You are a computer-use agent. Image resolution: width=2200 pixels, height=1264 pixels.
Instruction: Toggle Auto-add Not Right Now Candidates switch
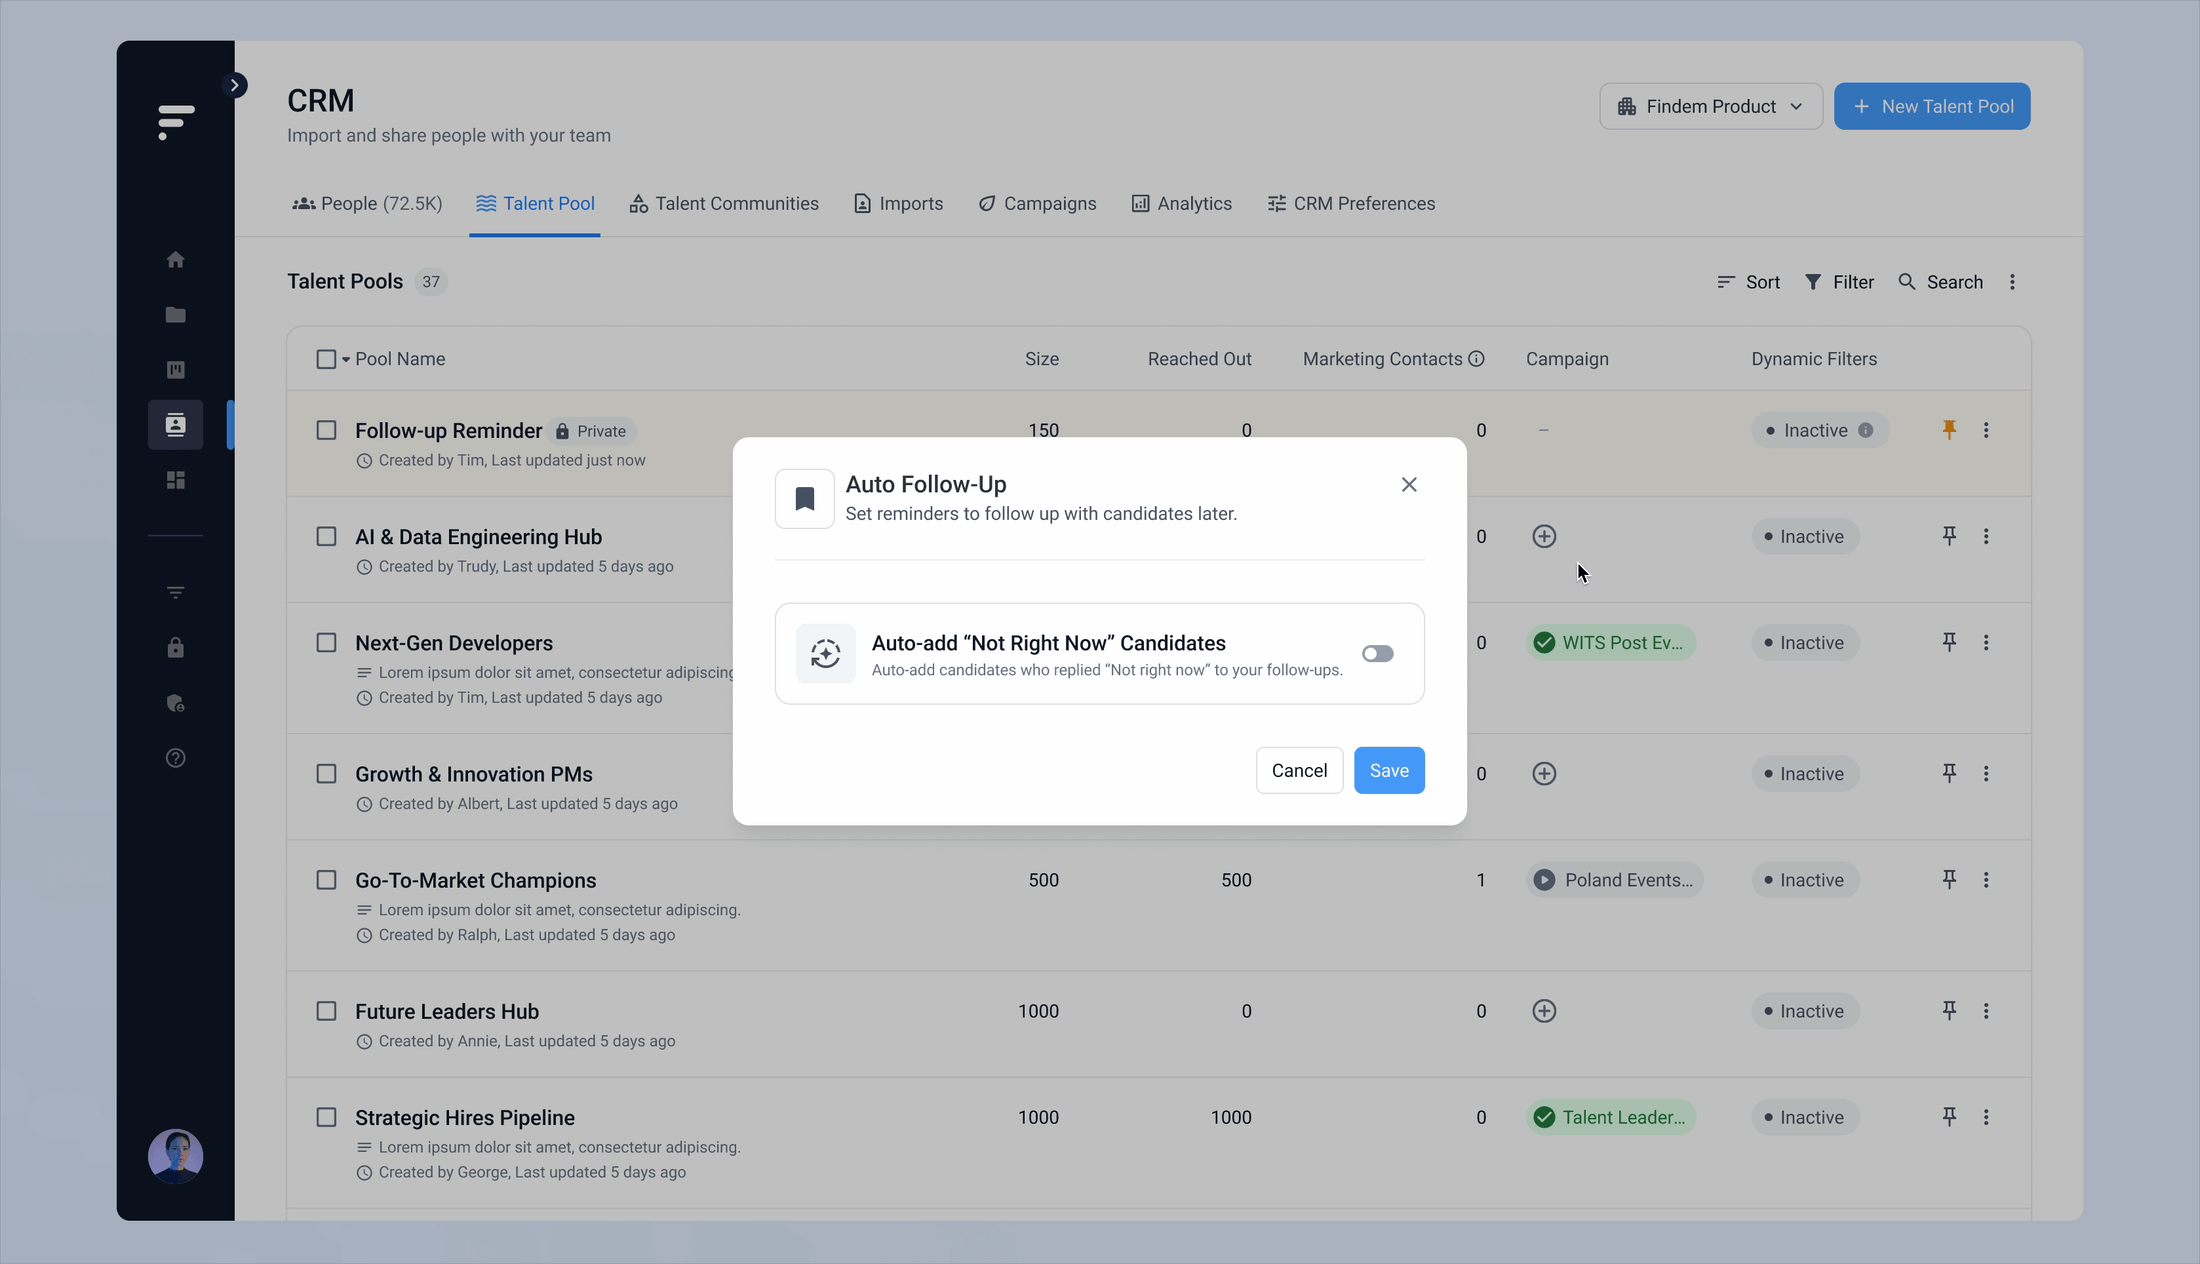tap(1377, 654)
